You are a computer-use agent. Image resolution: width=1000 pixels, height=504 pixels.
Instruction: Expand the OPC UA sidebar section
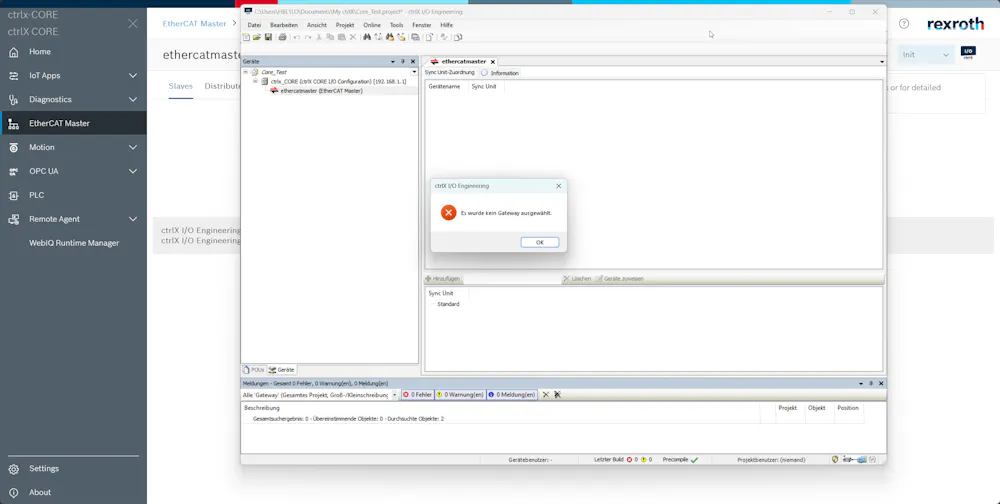133,171
